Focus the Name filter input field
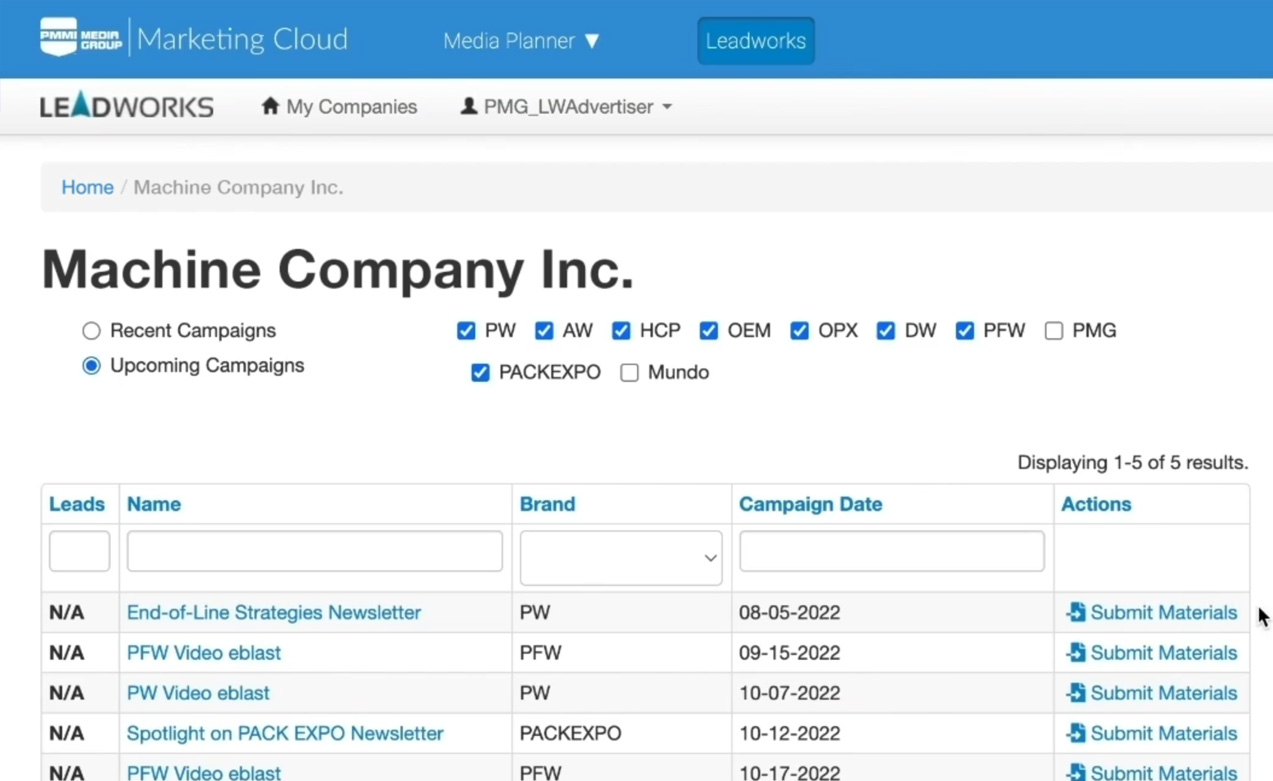Screen dimensions: 1273x781 [x=315, y=551]
